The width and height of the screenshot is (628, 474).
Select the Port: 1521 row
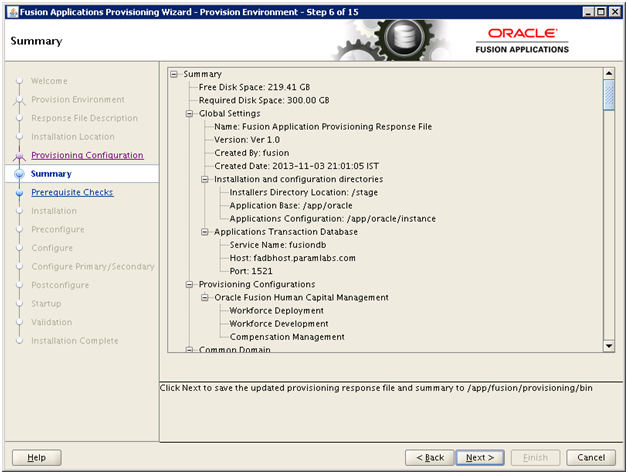(x=251, y=271)
